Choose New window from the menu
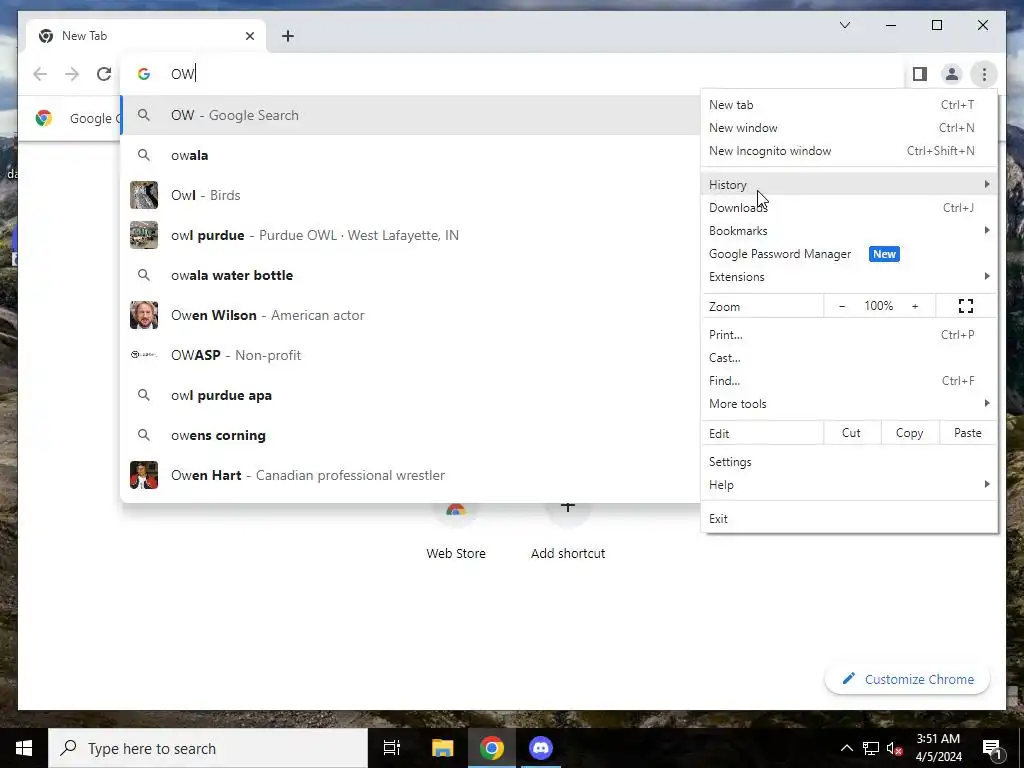 [849, 128]
